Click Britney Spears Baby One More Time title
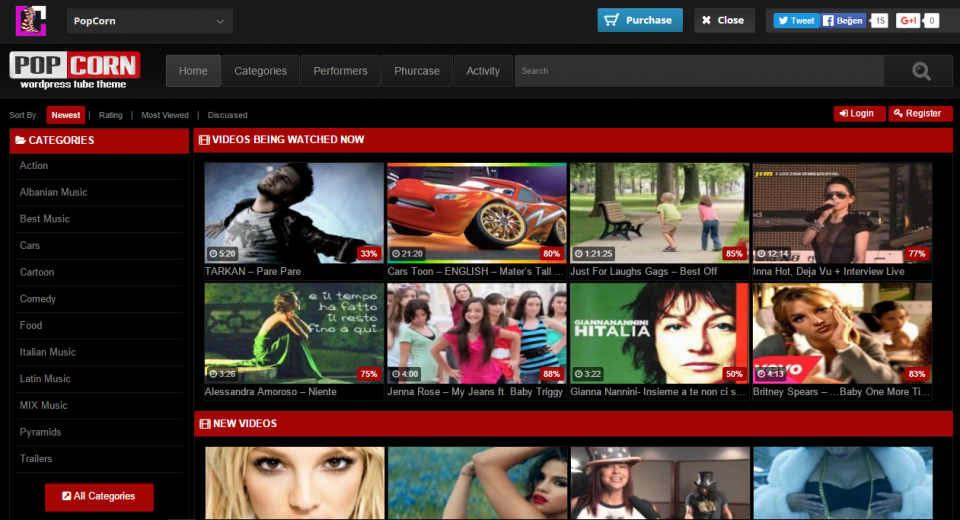The image size is (960, 520). 841,392
